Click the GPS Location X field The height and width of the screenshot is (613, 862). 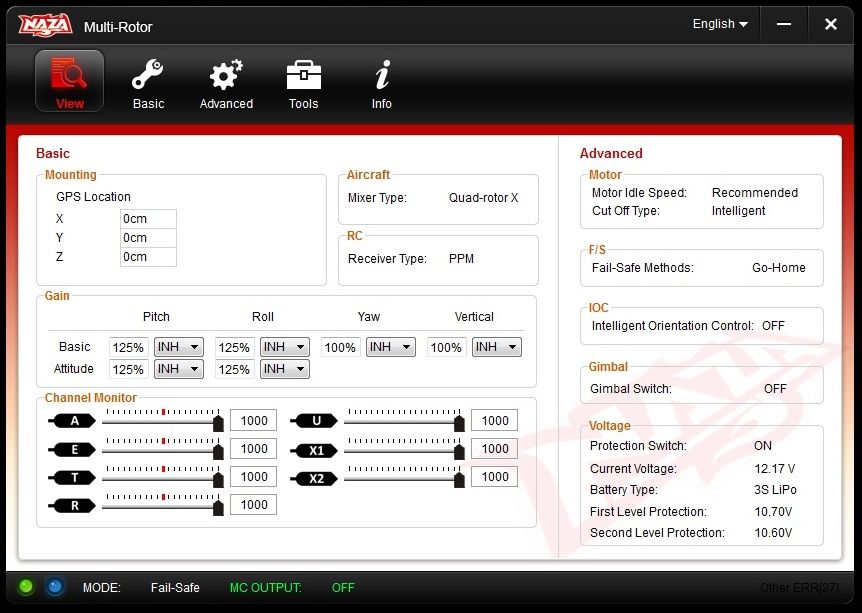click(148, 219)
